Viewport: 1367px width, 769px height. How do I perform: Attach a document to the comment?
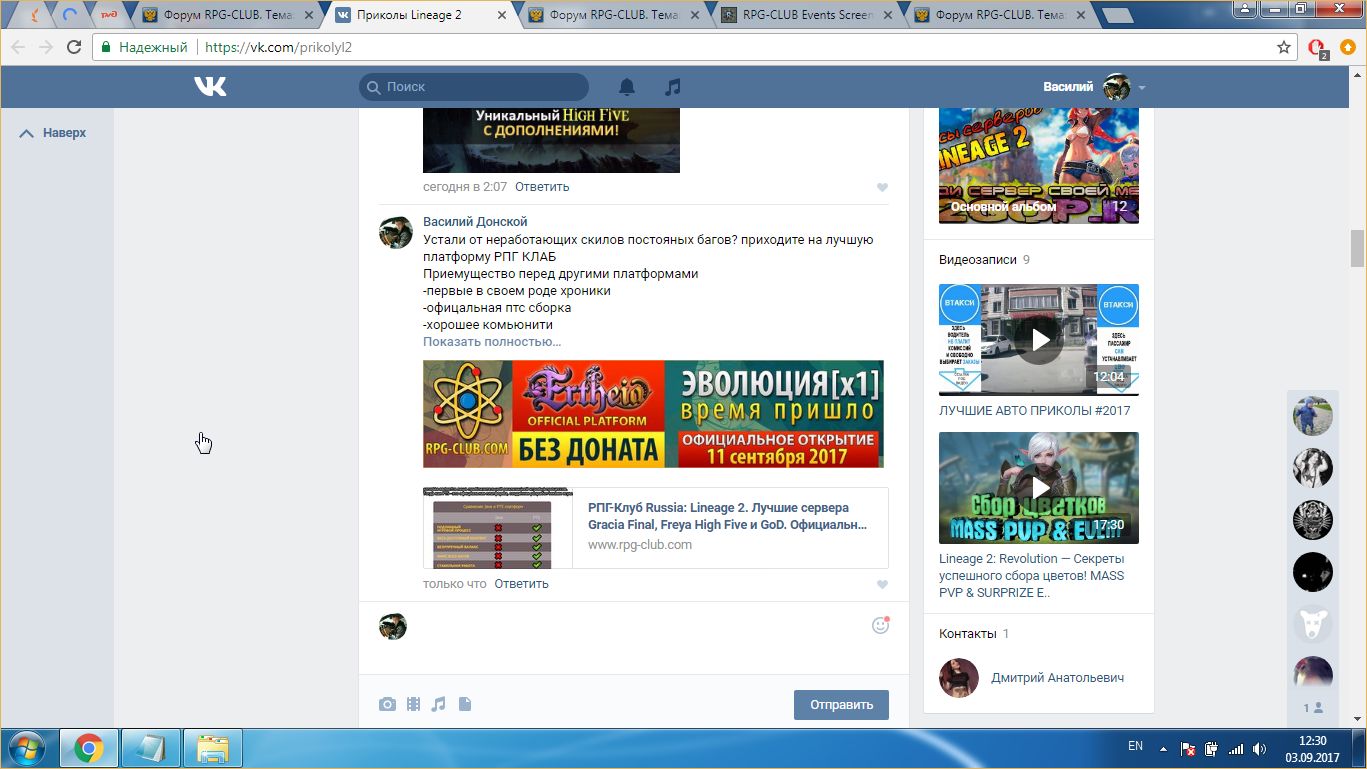click(464, 704)
